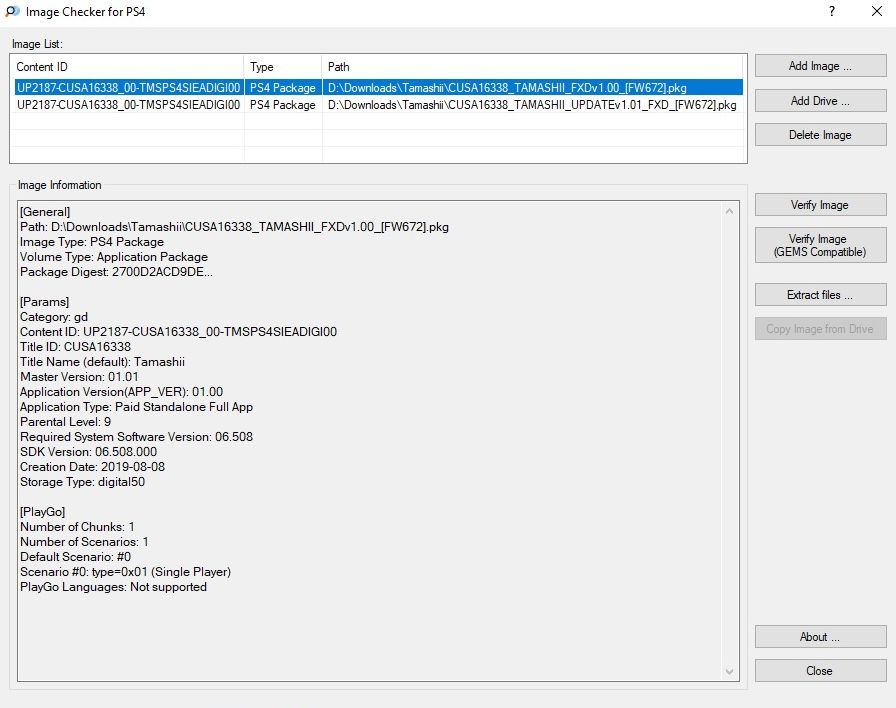Click Content ID cell of first row
Viewport: 896px width, 708px height.
coord(129,87)
